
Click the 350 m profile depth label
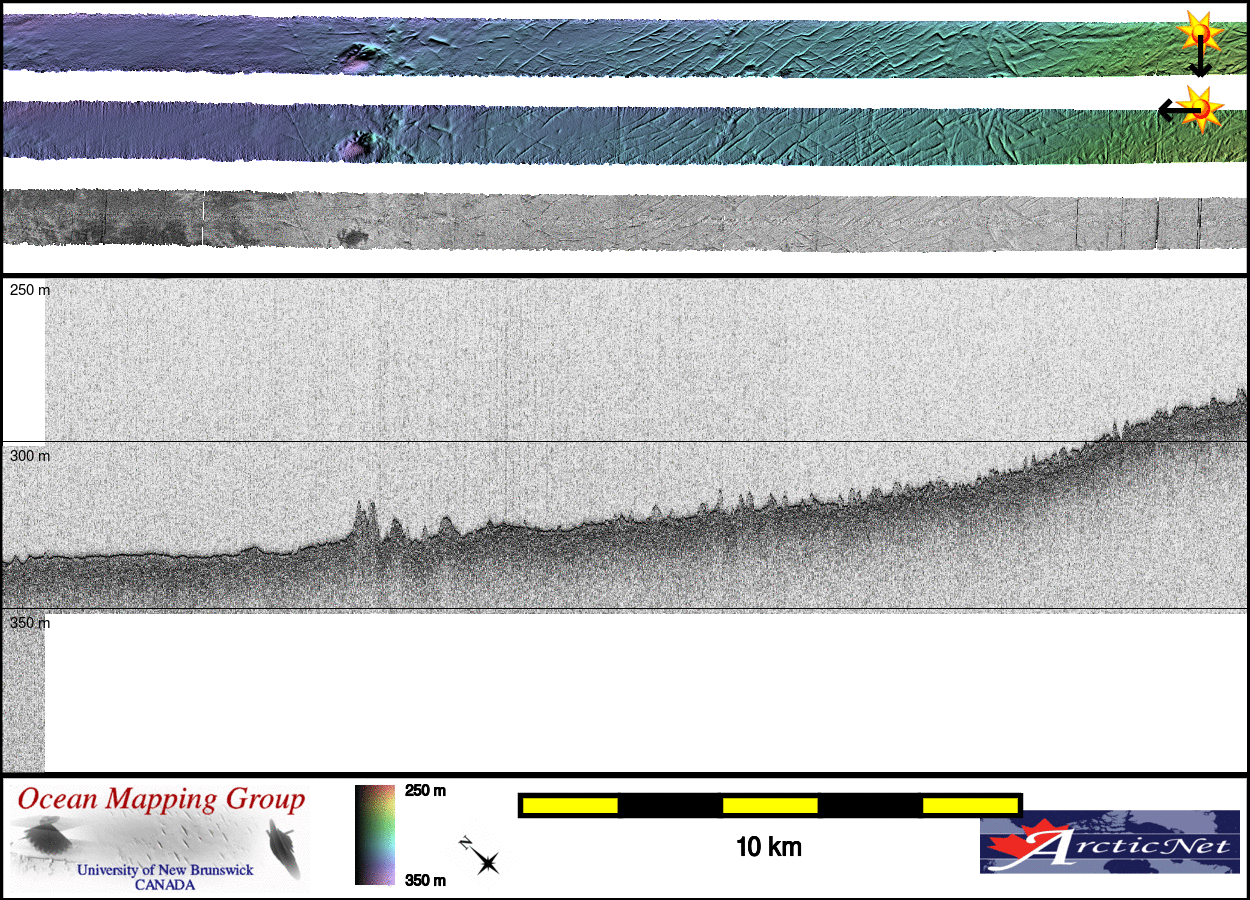point(29,623)
